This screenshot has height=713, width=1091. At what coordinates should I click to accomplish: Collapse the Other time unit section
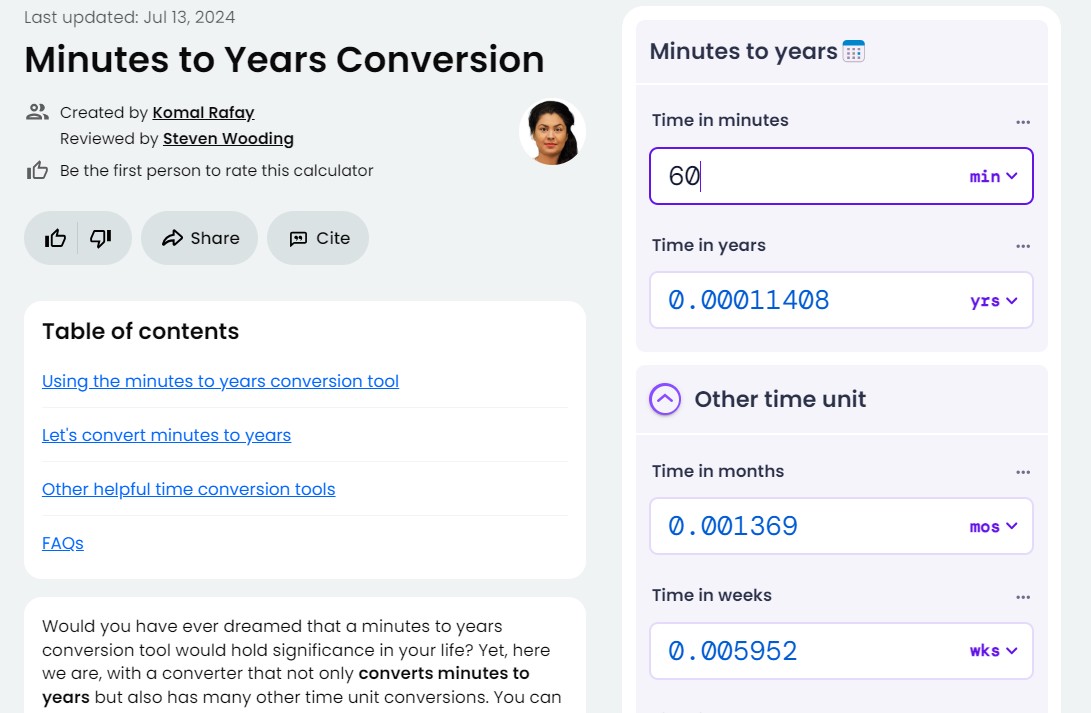[x=665, y=399]
